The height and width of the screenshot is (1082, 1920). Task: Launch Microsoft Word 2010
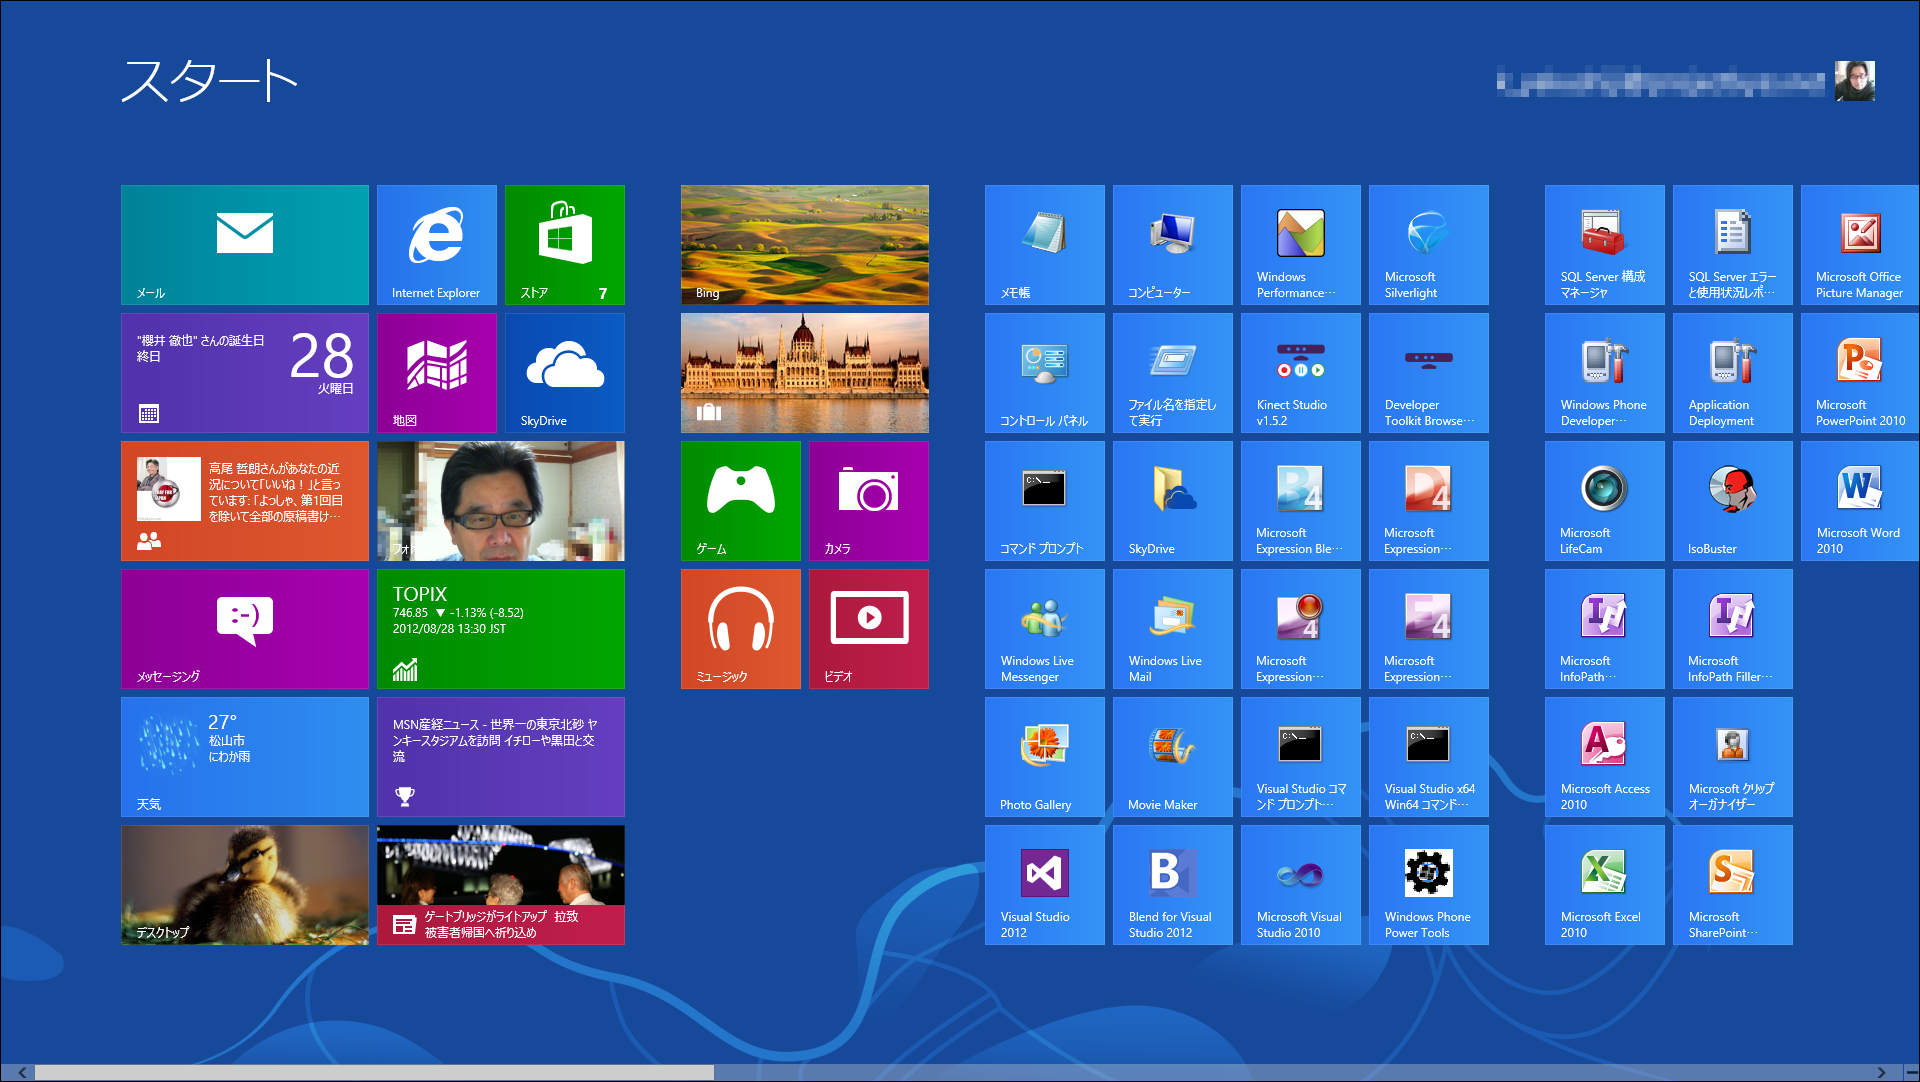pos(1860,501)
